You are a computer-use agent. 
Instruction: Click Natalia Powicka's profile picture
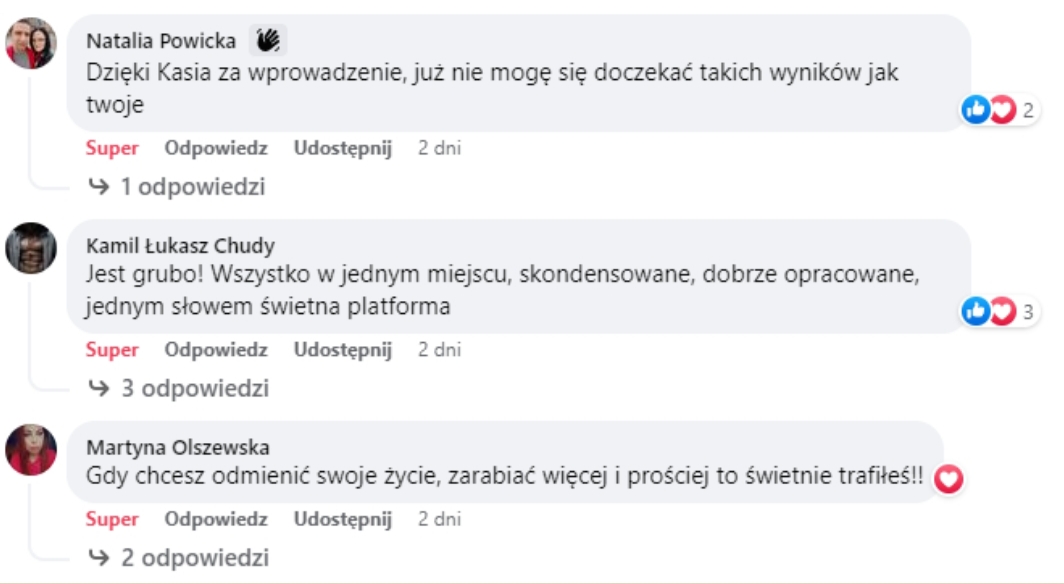(x=31, y=44)
